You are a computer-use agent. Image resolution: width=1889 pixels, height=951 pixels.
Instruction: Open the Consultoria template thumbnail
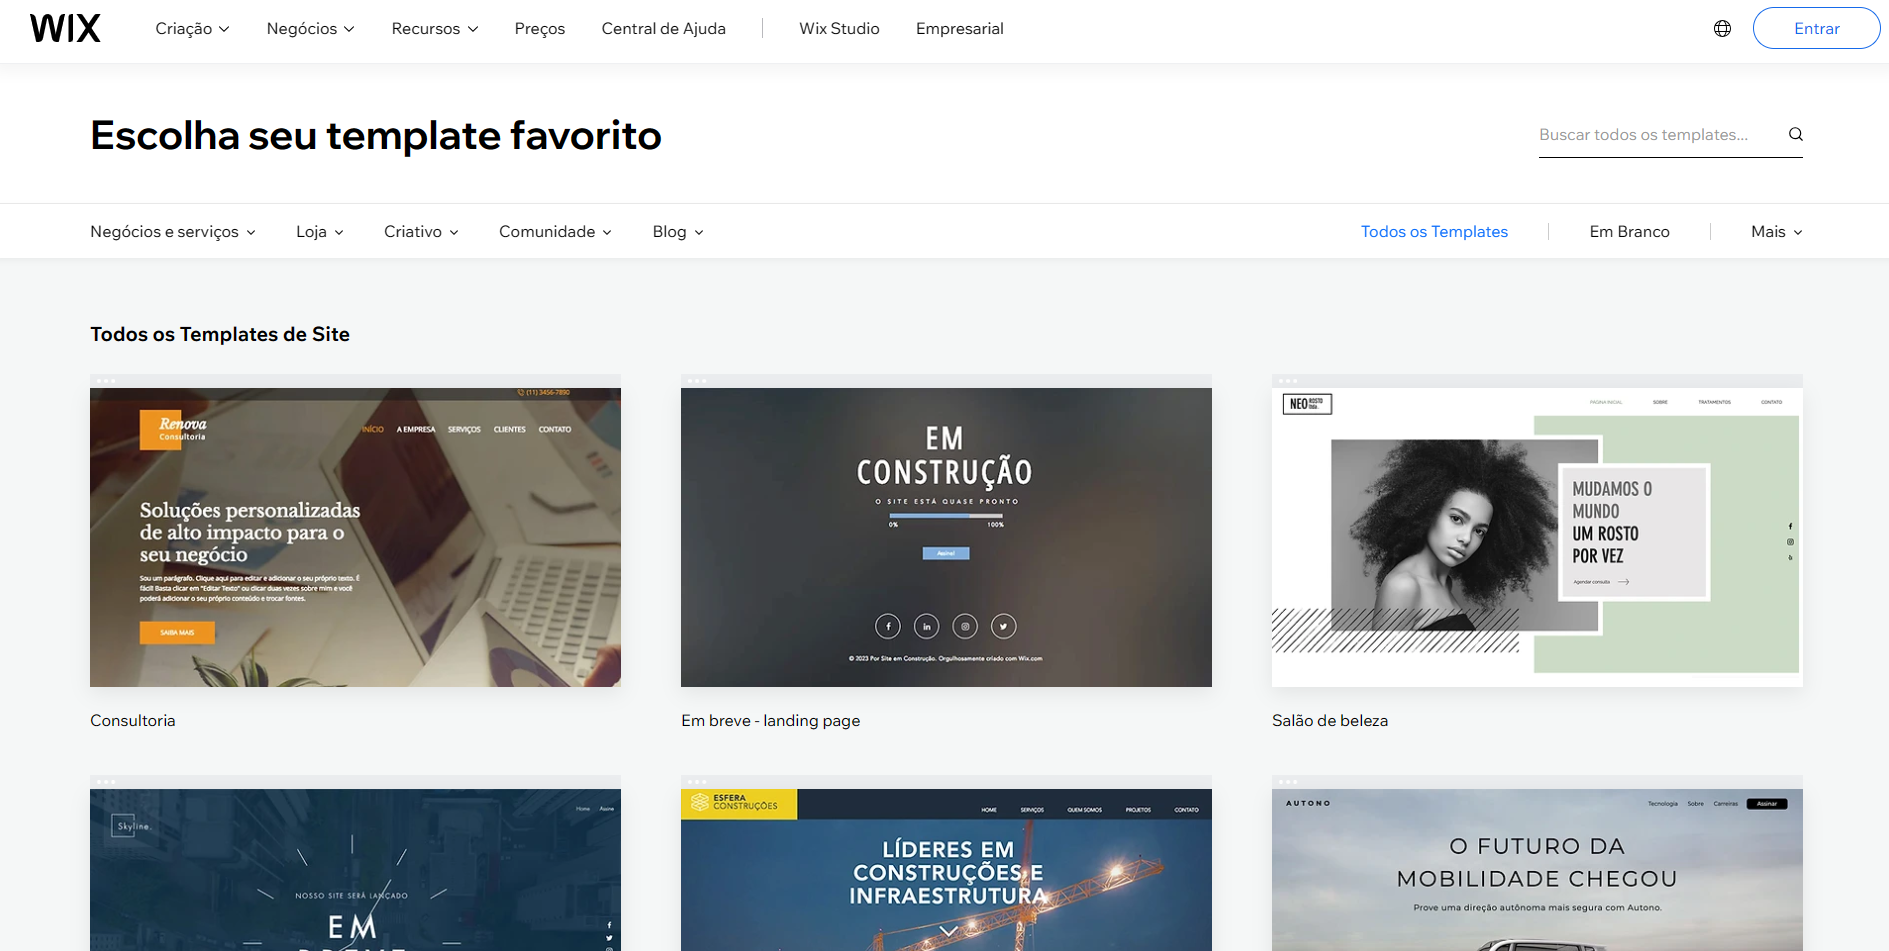click(x=355, y=531)
